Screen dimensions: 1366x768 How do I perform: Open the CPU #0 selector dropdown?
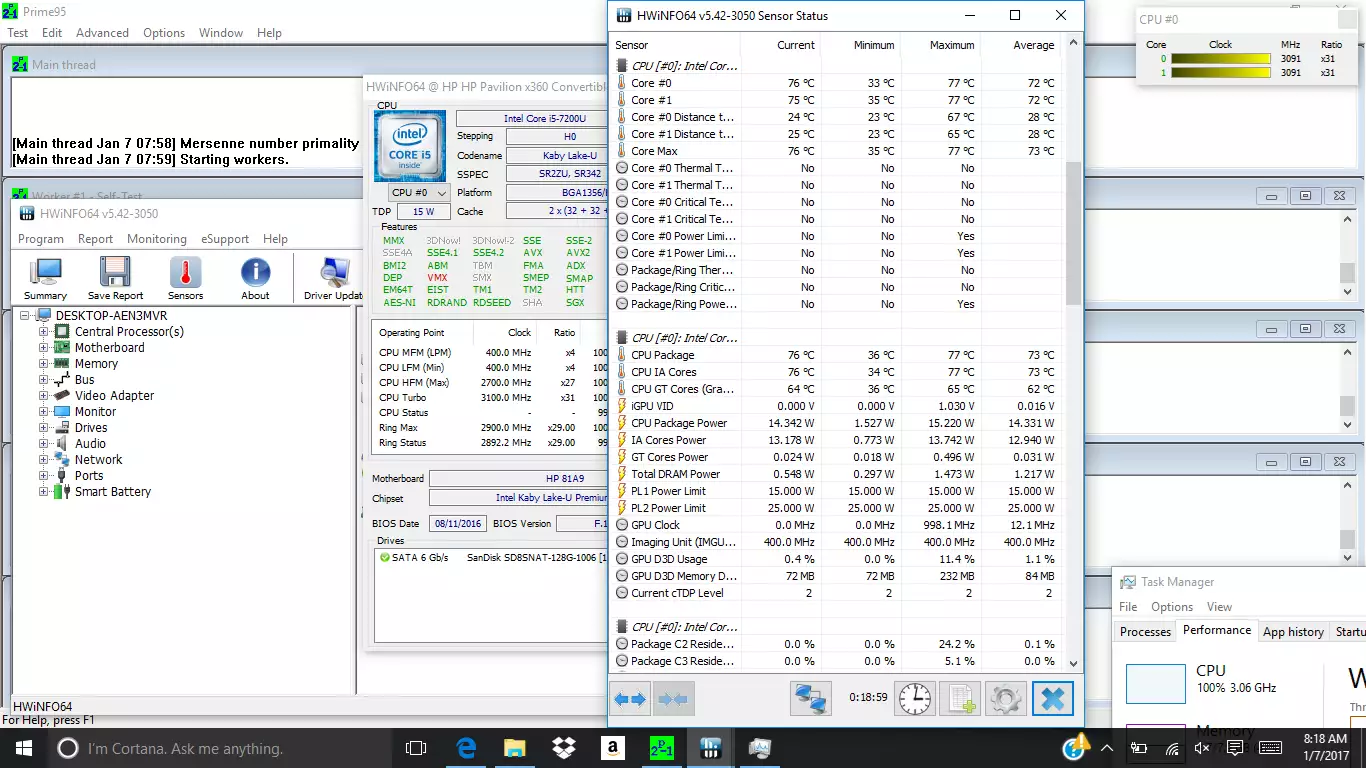pos(419,193)
